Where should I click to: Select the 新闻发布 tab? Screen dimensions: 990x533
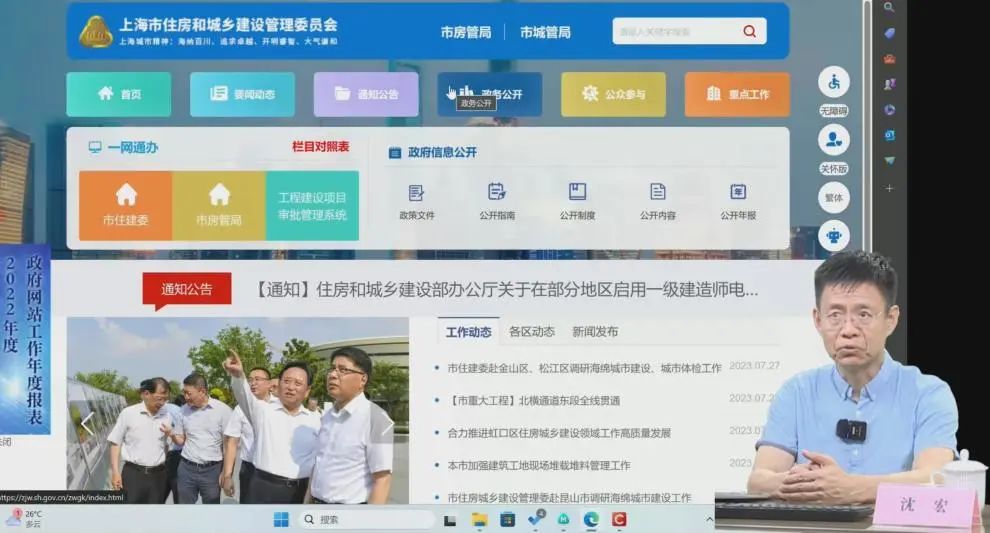pos(595,332)
